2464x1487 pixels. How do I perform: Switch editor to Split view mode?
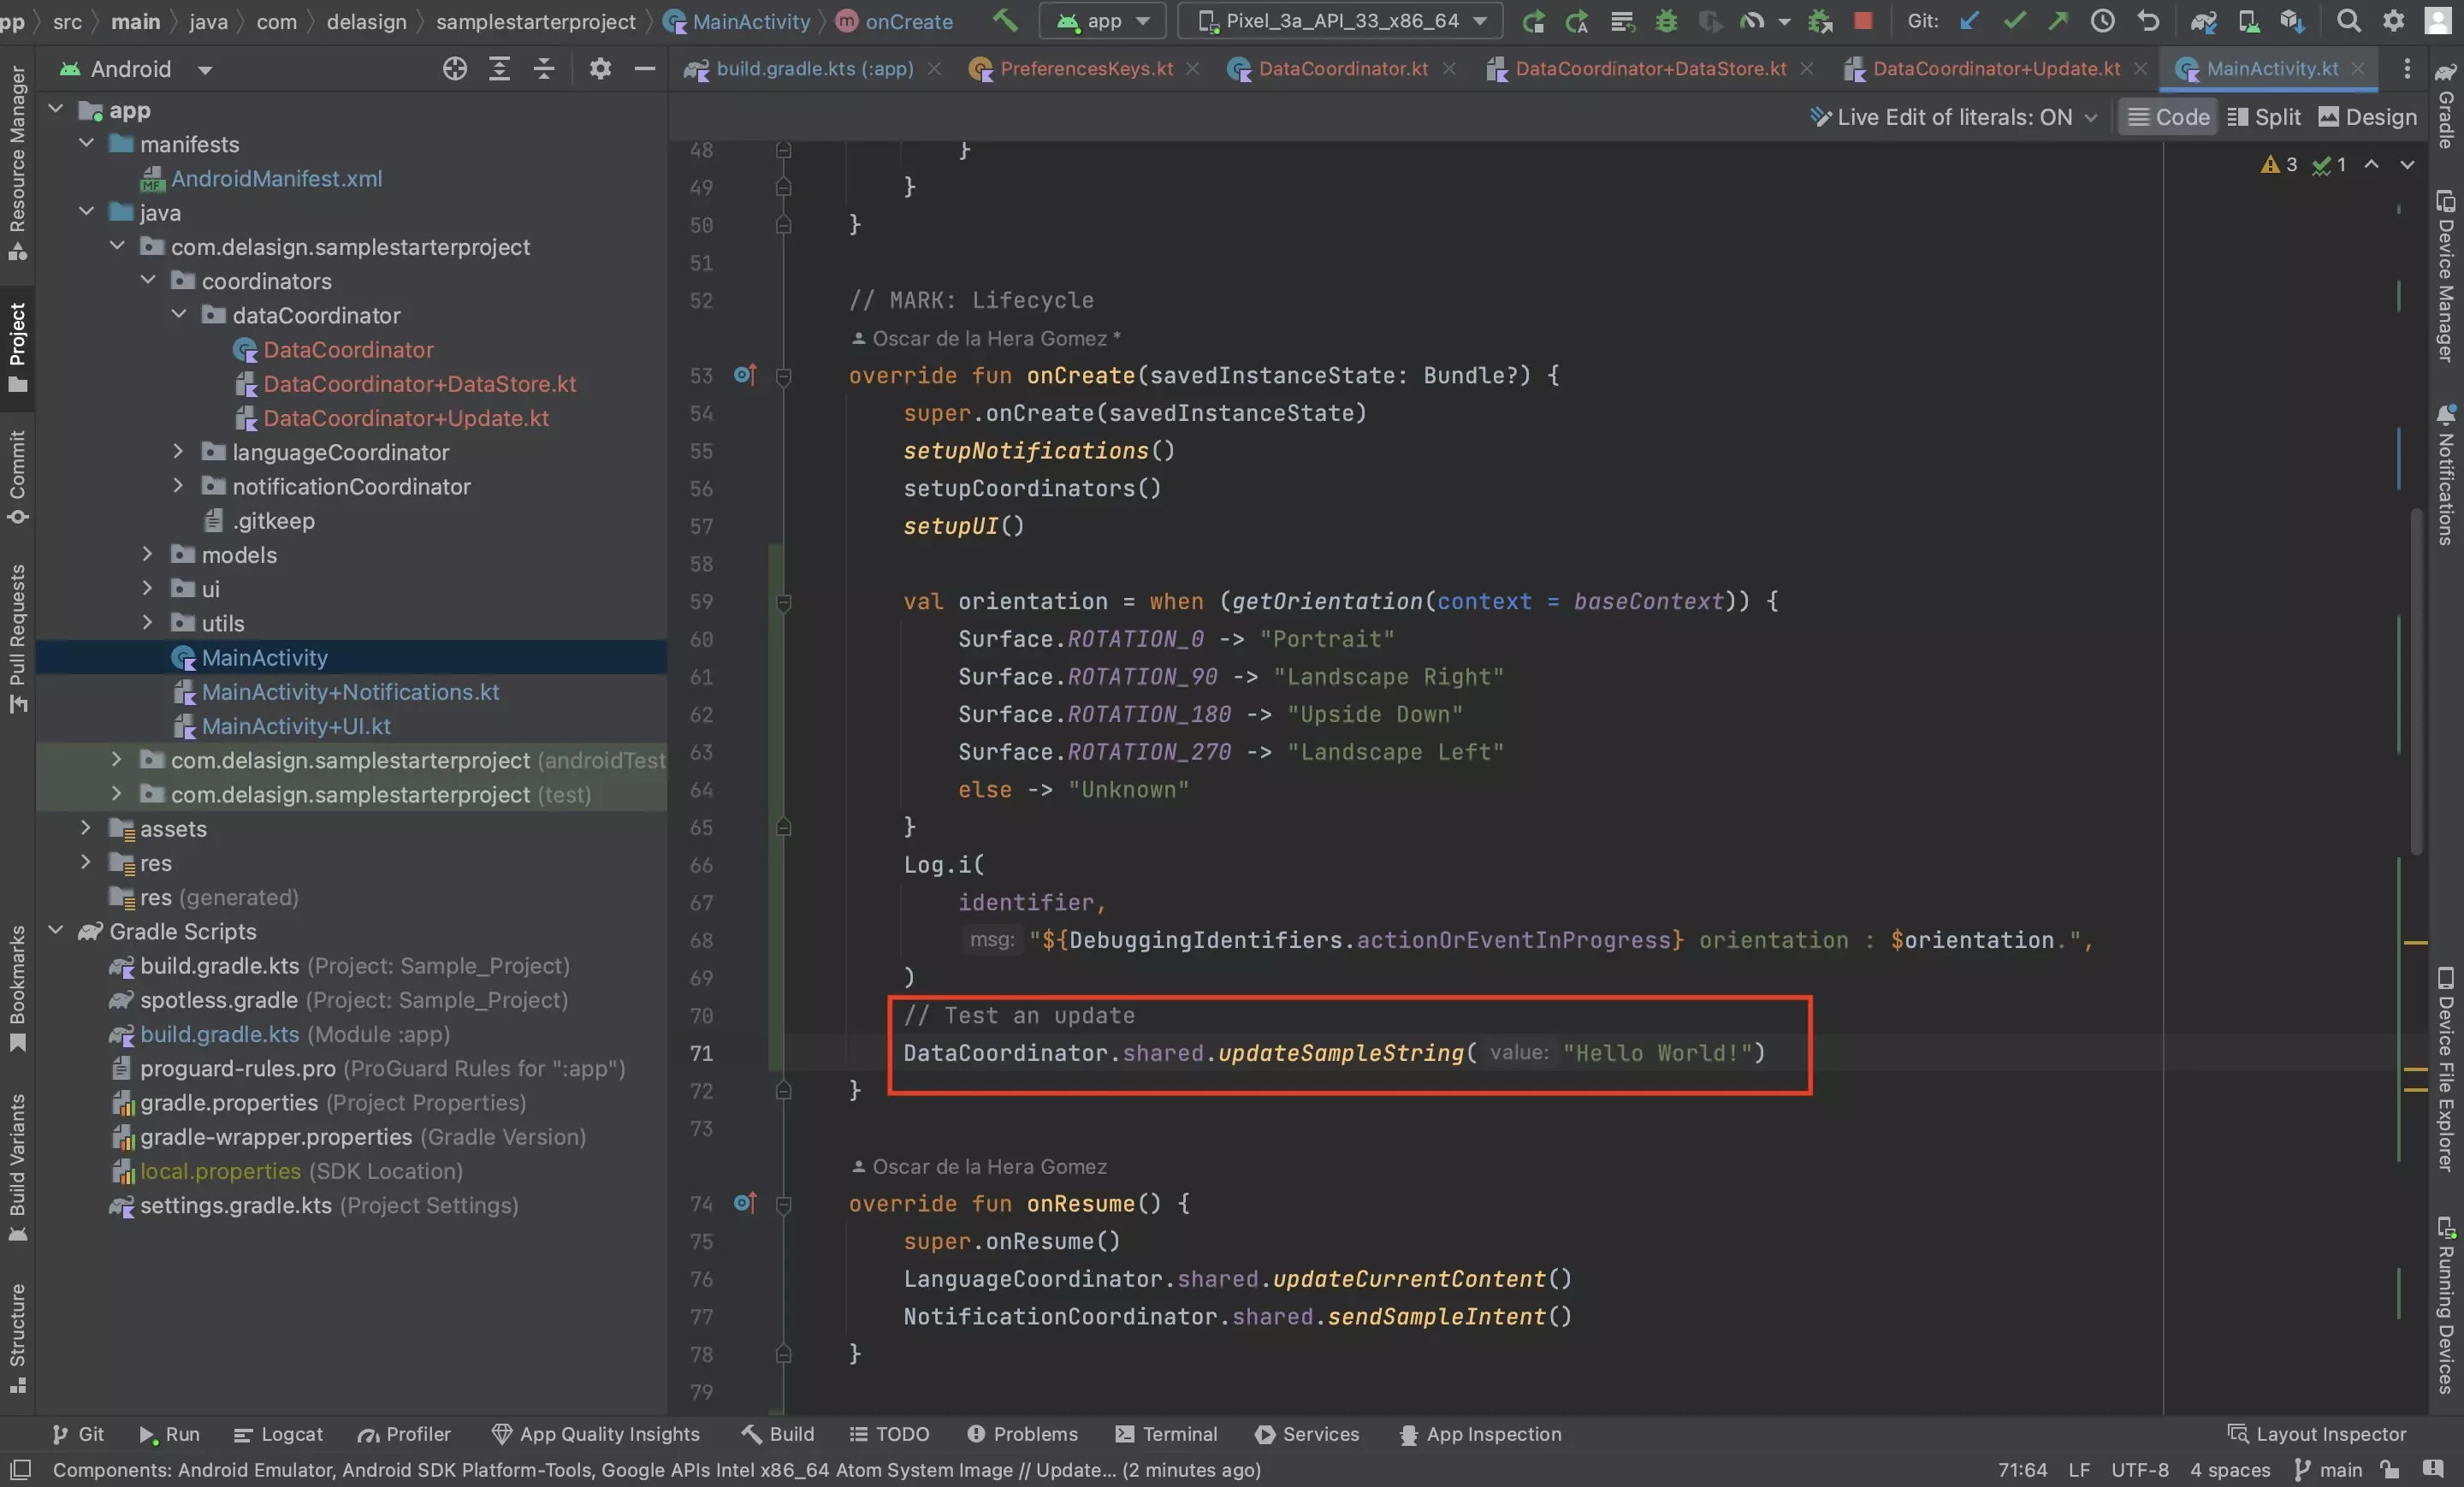point(2264,117)
